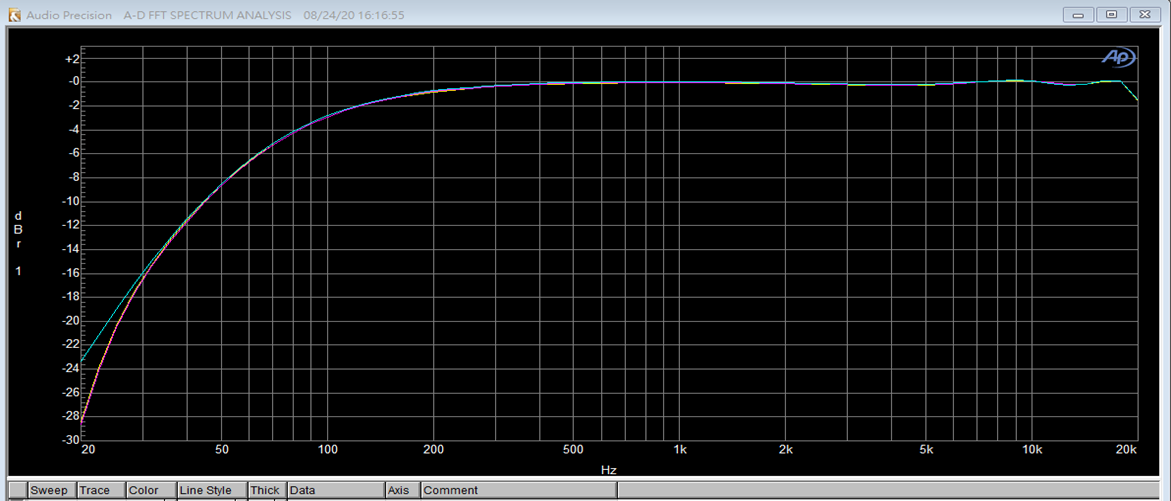Image resolution: width=1171 pixels, height=501 pixels.
Task: Click the 1k frequency axis label
Action: point(680,451)
